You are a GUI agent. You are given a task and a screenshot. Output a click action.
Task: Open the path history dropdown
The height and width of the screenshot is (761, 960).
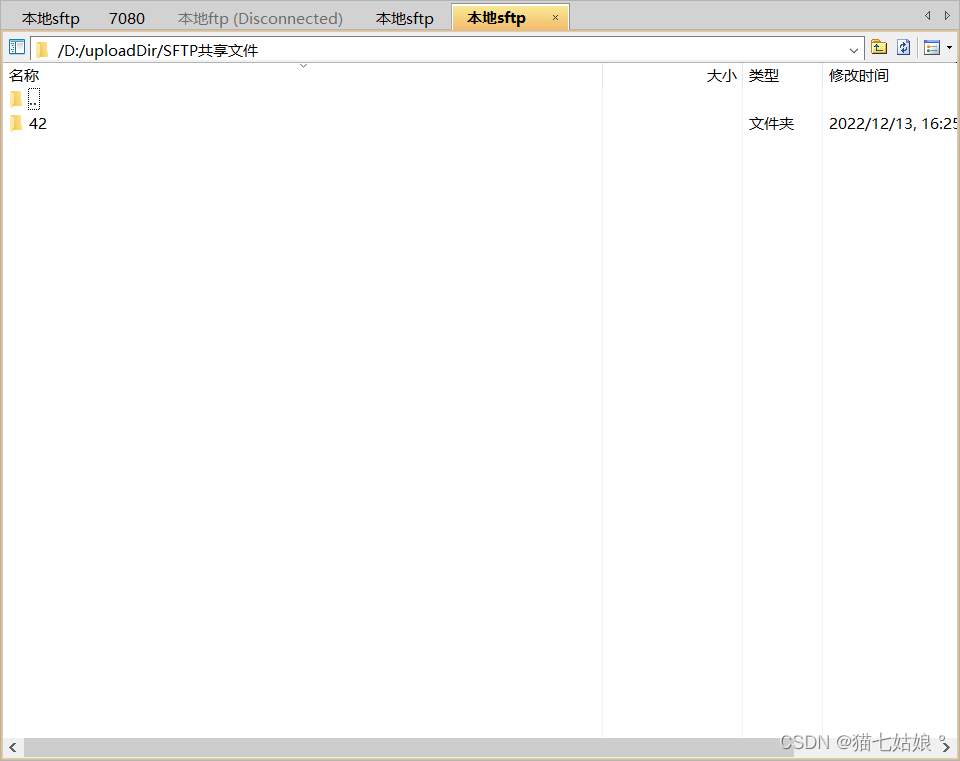[x=853, y=50]
